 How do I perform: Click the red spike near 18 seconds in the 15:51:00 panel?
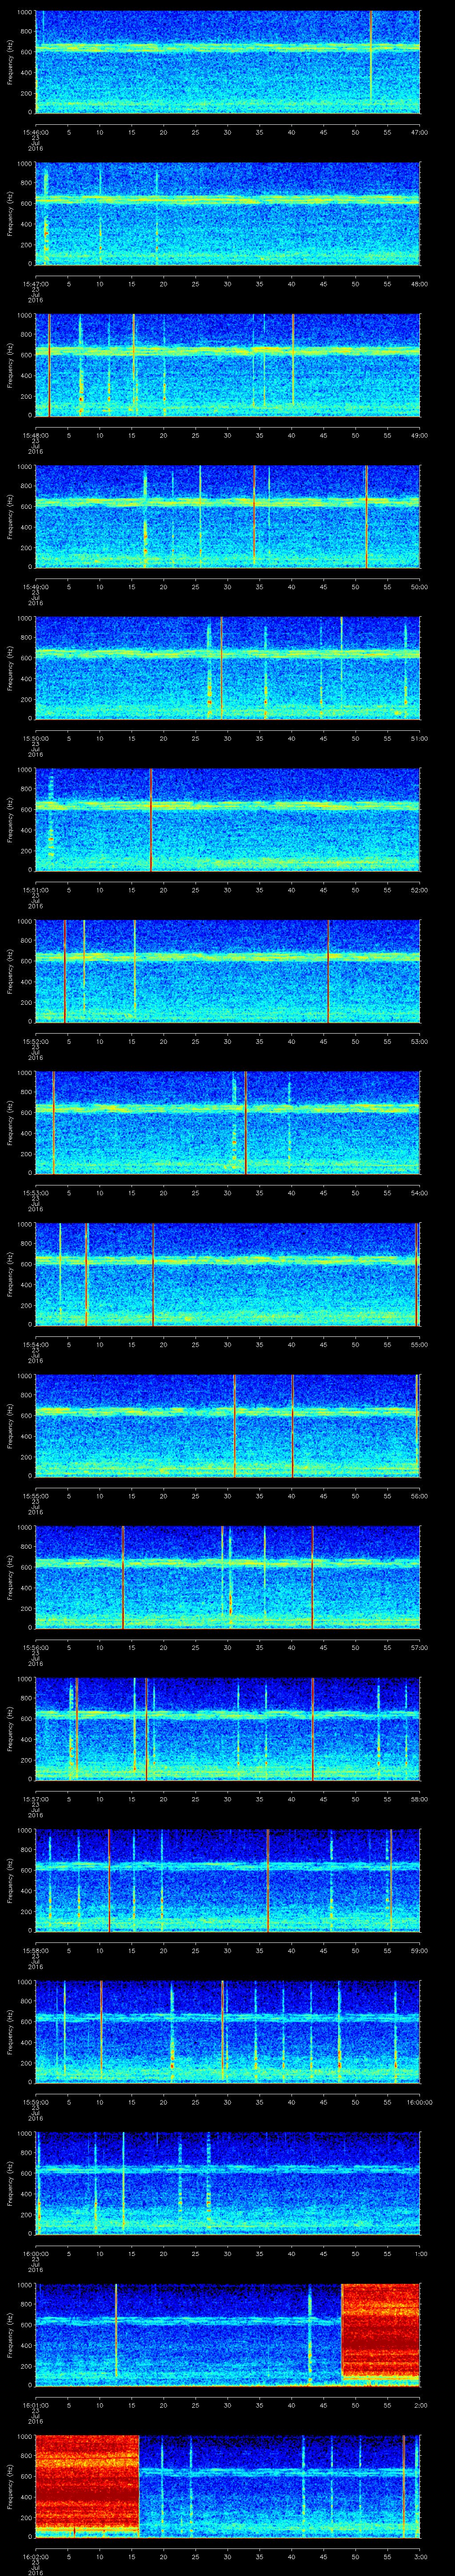pos(151,820)
